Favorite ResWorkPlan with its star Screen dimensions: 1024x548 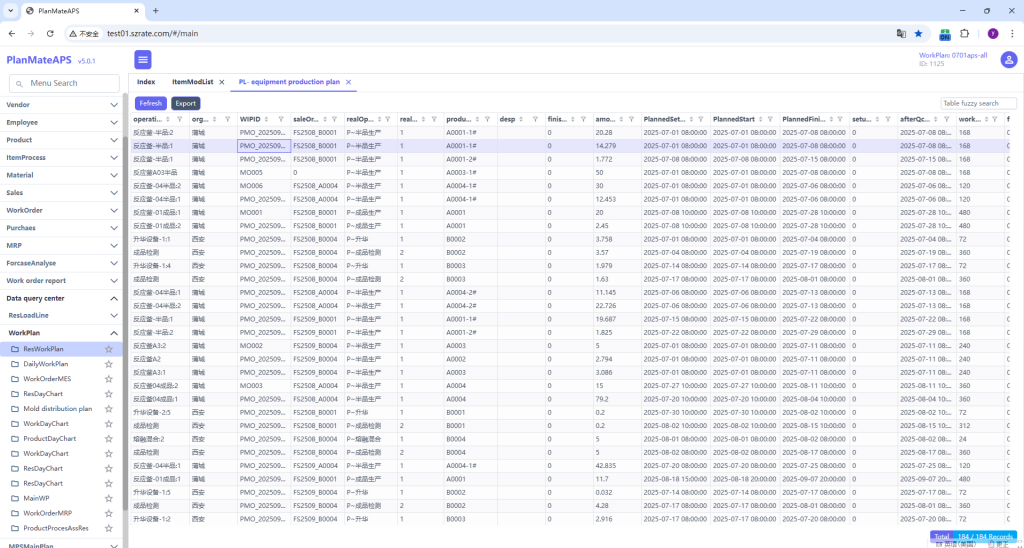[x=109, y=349]
